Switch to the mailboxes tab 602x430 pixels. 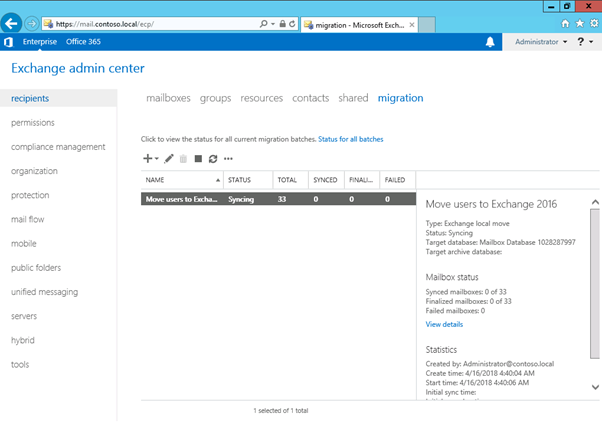(x=168, y=98)
